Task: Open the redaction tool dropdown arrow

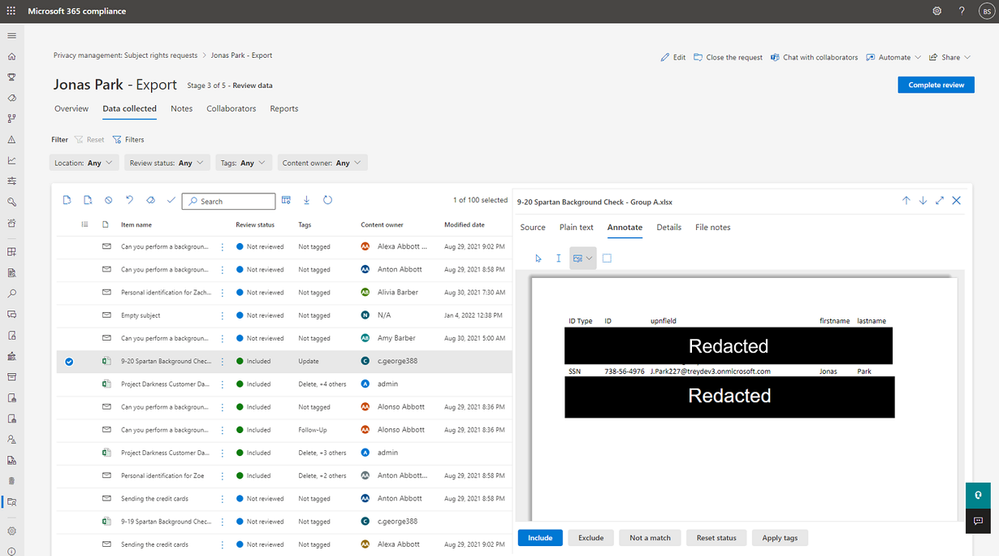Action: click(x=589, y=259)
